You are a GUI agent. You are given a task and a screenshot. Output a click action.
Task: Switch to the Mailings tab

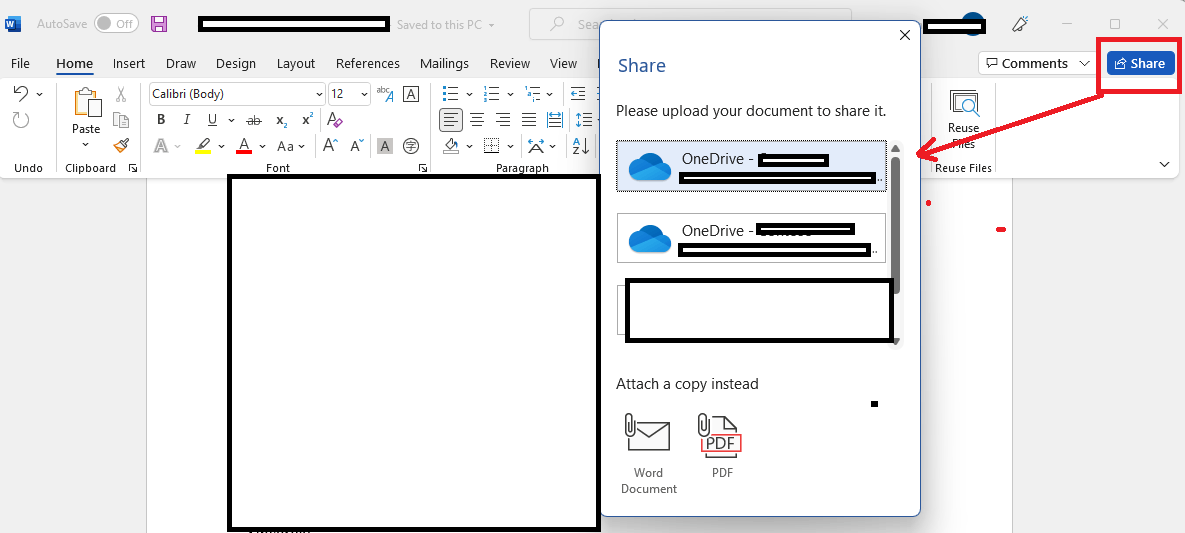(444, 64)
